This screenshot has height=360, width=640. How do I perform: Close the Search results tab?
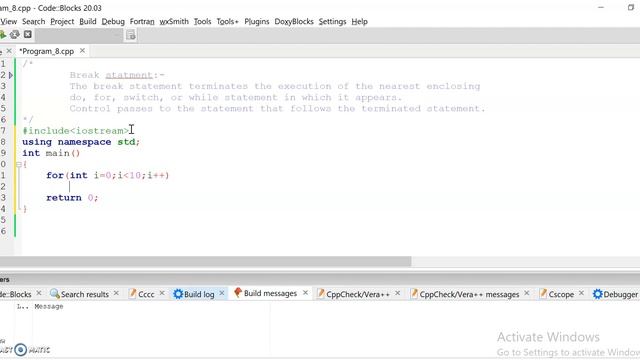click(x=116, y=293)
